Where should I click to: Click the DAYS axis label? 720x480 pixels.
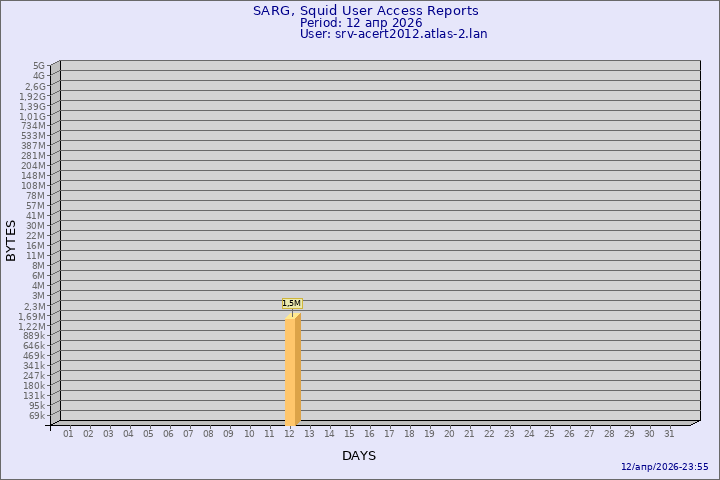[359, 456]
